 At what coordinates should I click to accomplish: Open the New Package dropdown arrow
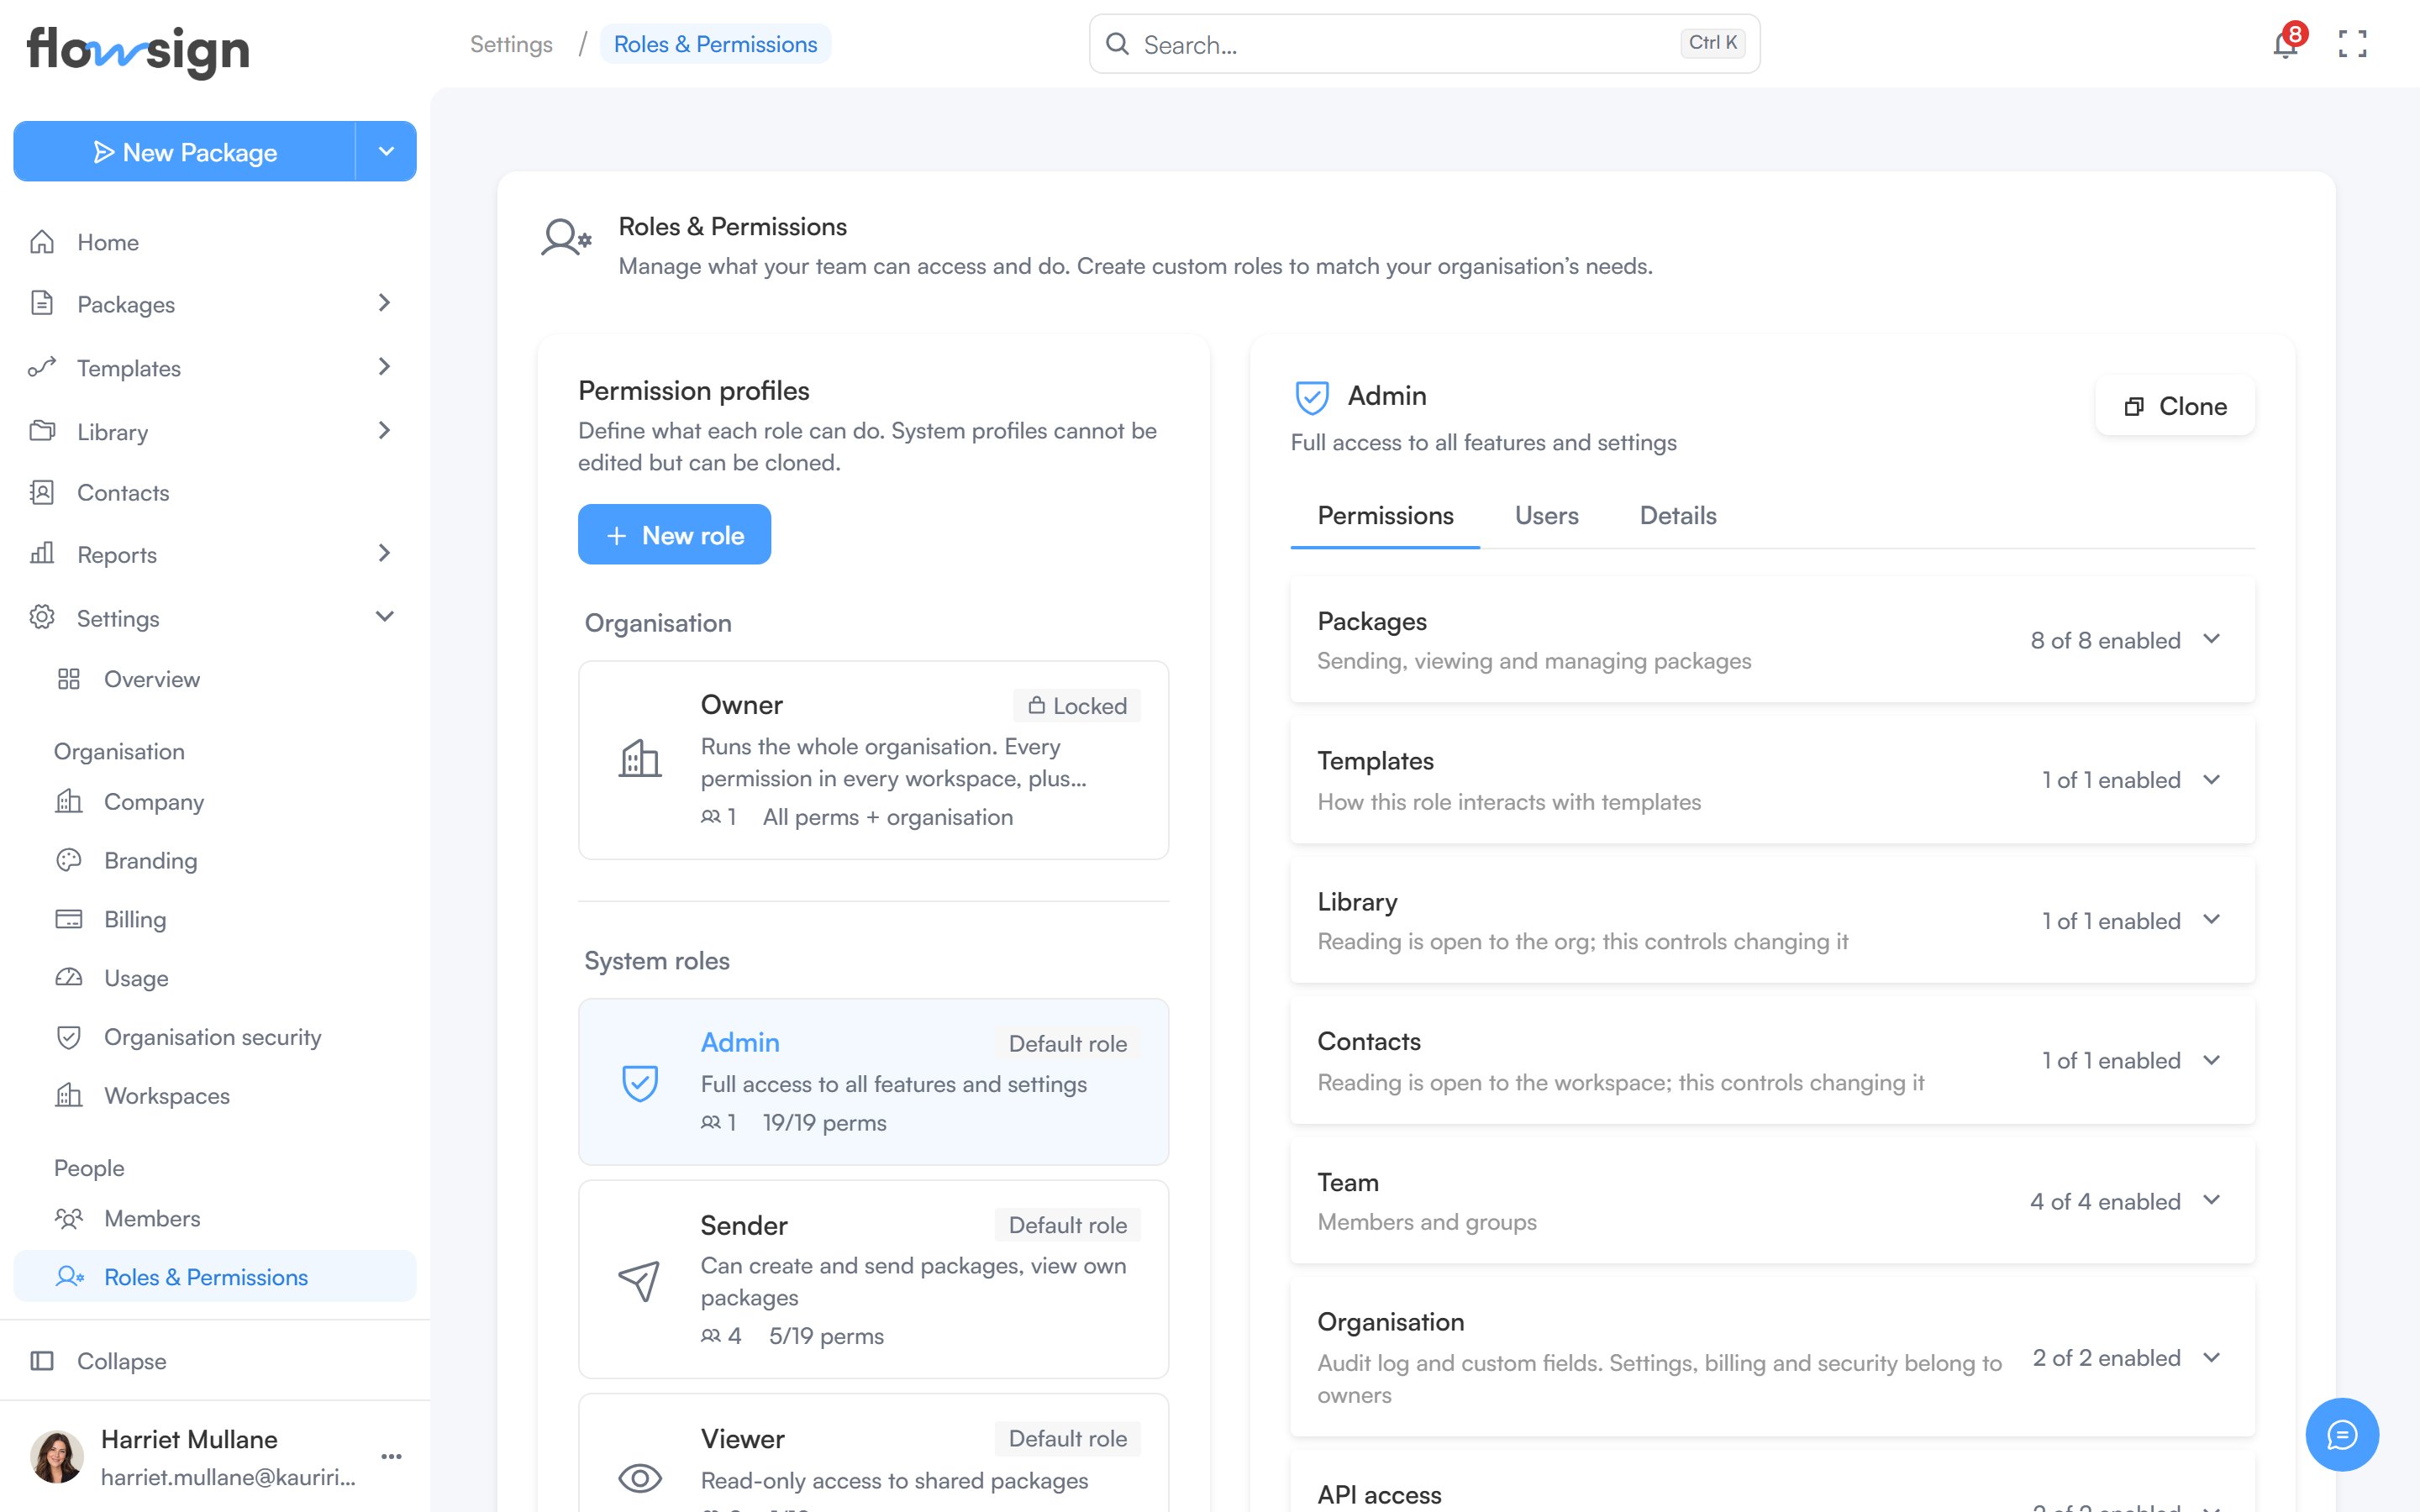point(386,151)
